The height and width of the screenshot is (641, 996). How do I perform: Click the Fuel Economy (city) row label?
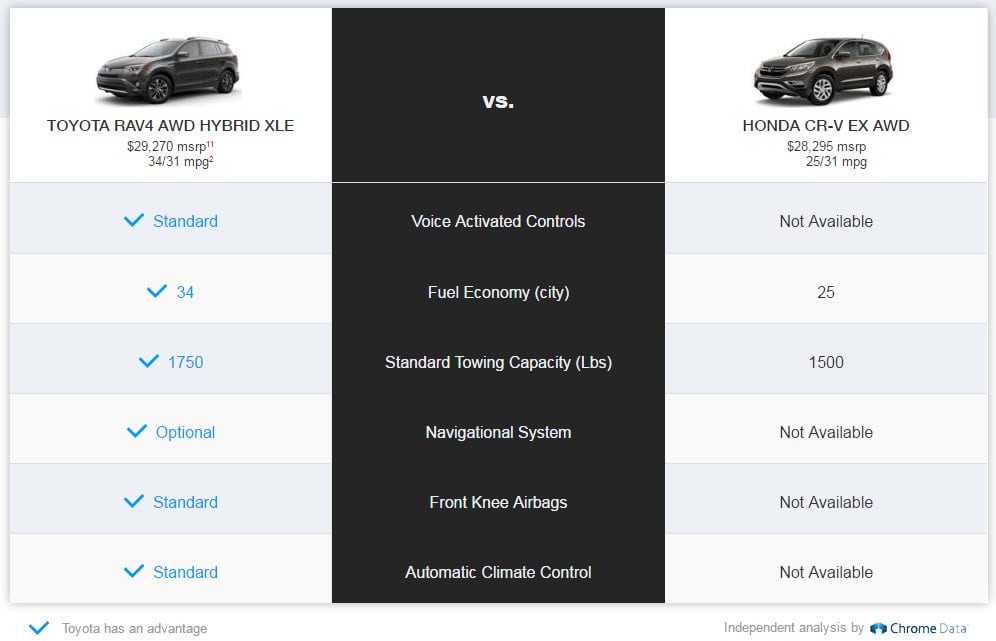click(498, 292)
